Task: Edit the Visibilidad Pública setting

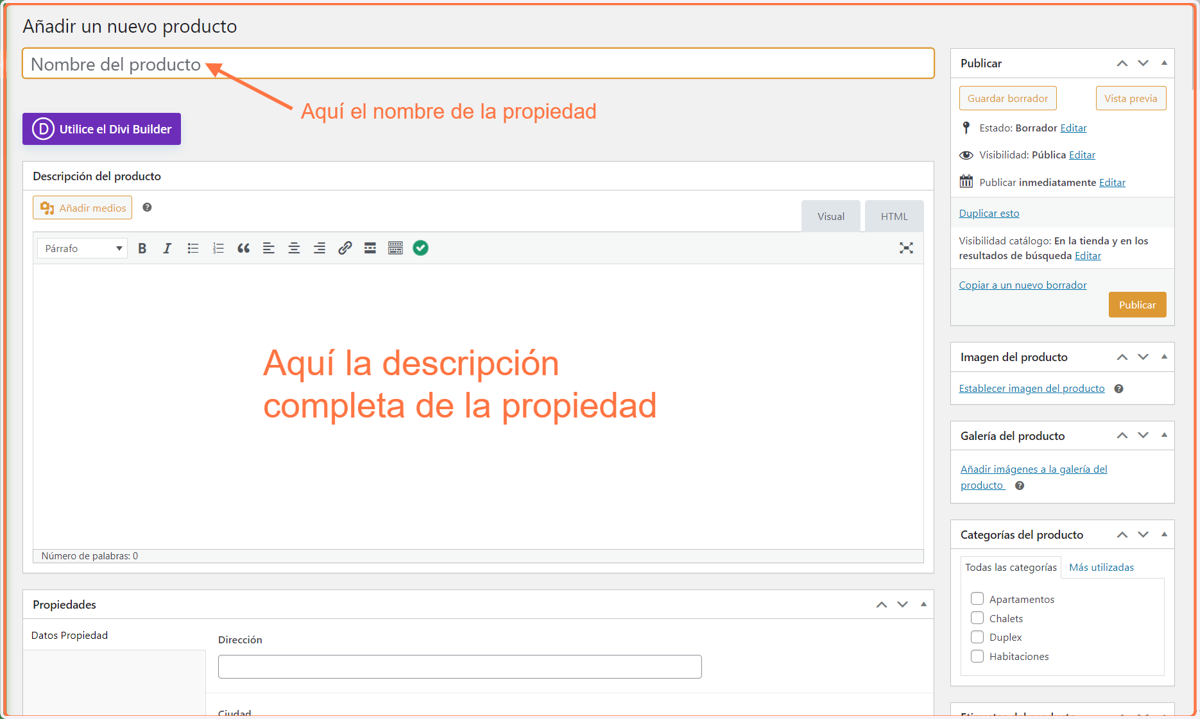Action: click(x=1082, y=155)
